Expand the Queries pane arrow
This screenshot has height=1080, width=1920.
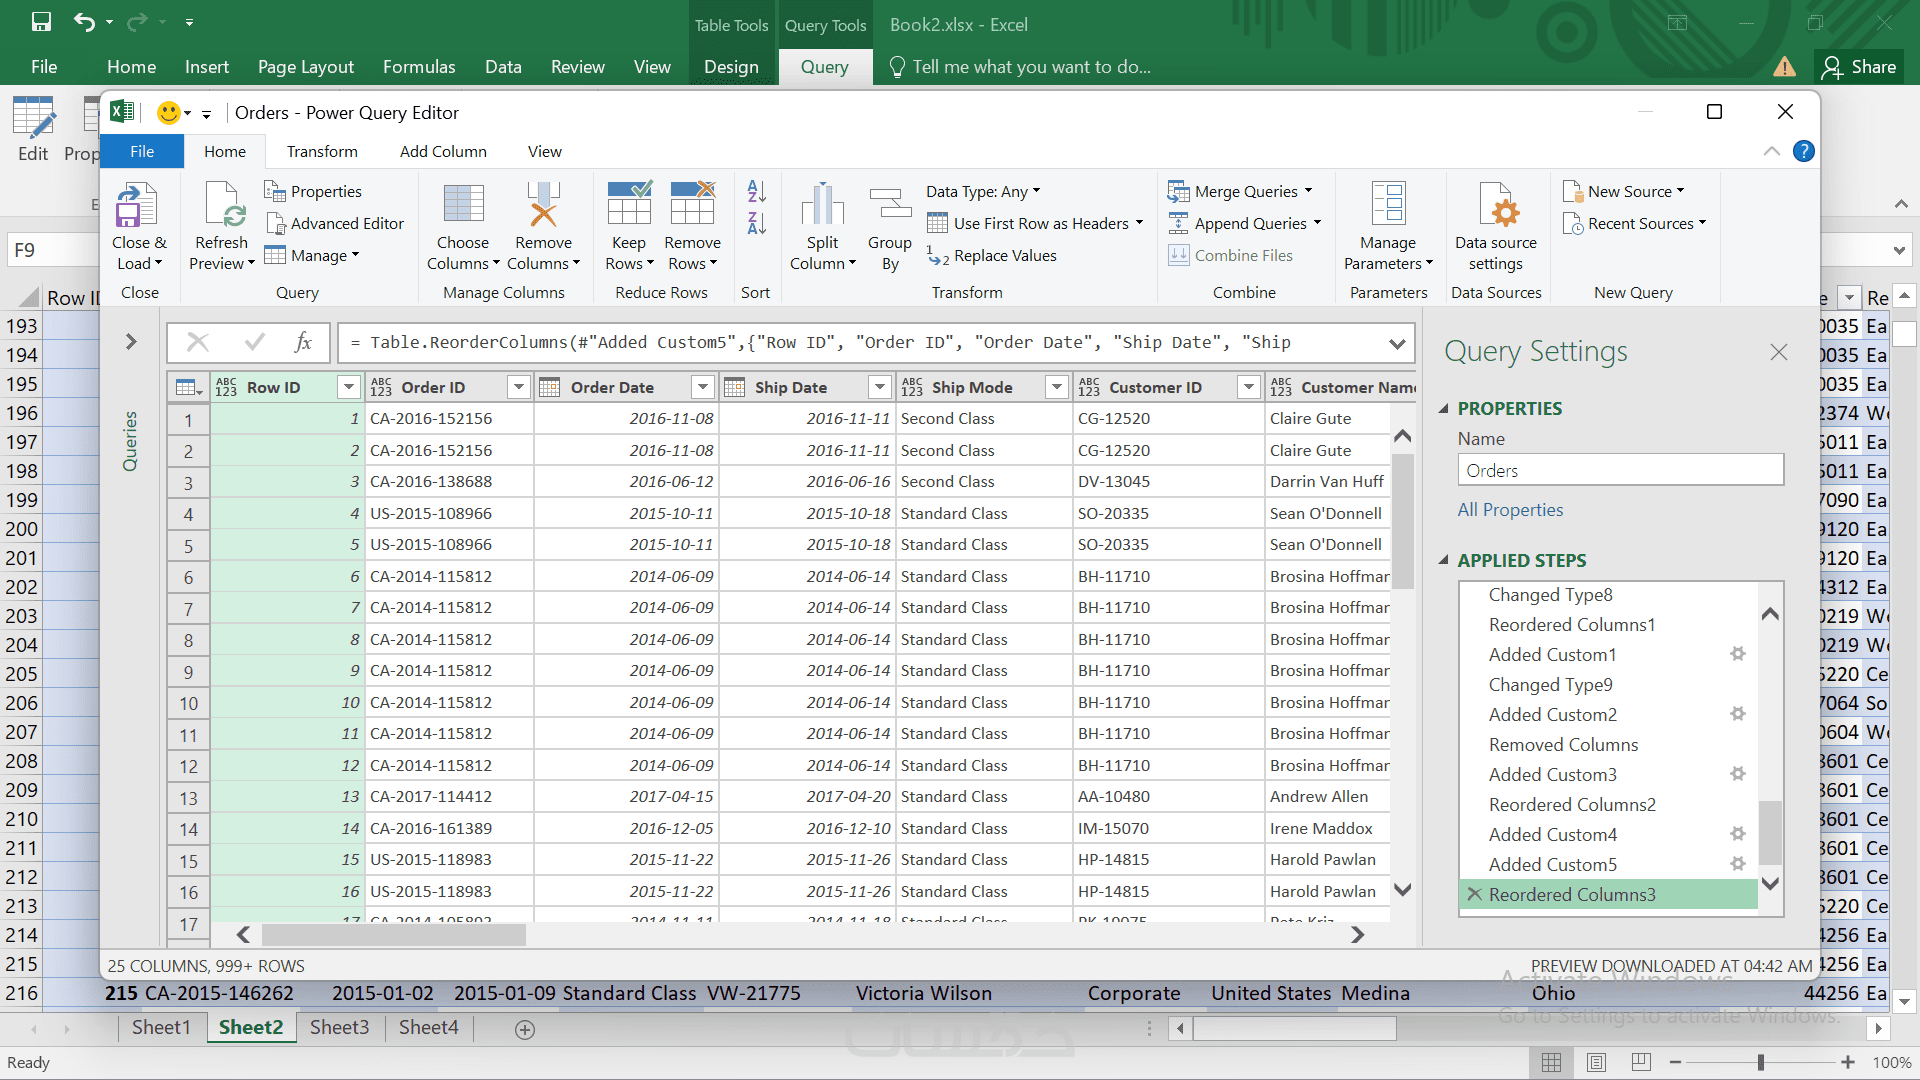point(130,342)
